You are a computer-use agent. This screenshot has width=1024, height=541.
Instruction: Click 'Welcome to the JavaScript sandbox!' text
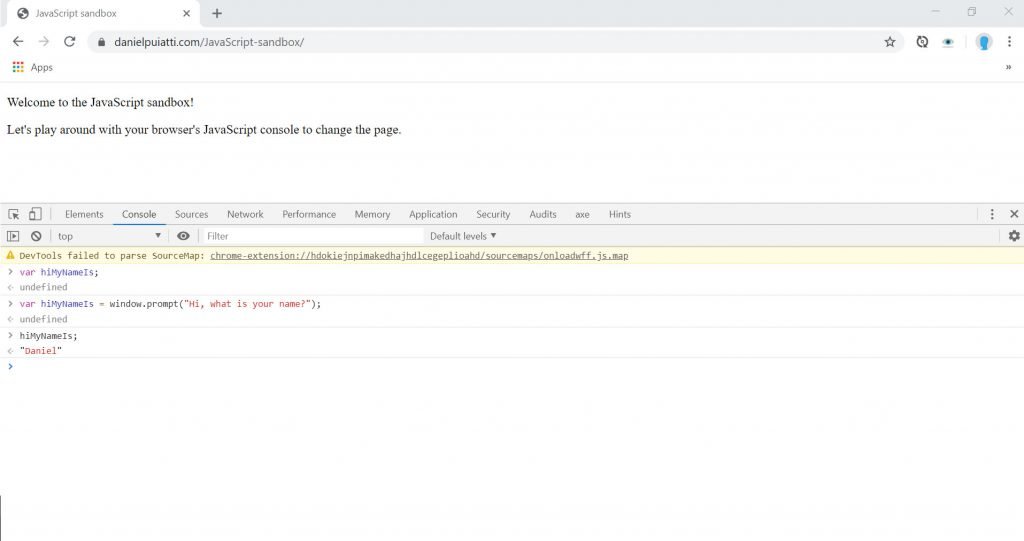(100, 103)
